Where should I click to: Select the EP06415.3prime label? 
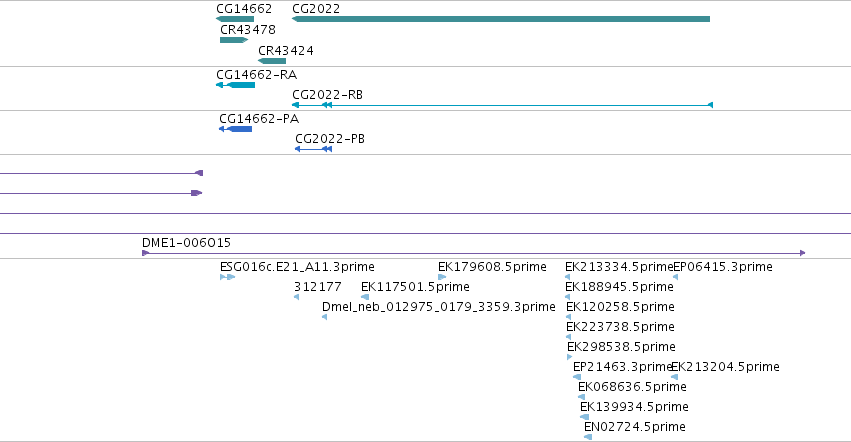(722, 267)
